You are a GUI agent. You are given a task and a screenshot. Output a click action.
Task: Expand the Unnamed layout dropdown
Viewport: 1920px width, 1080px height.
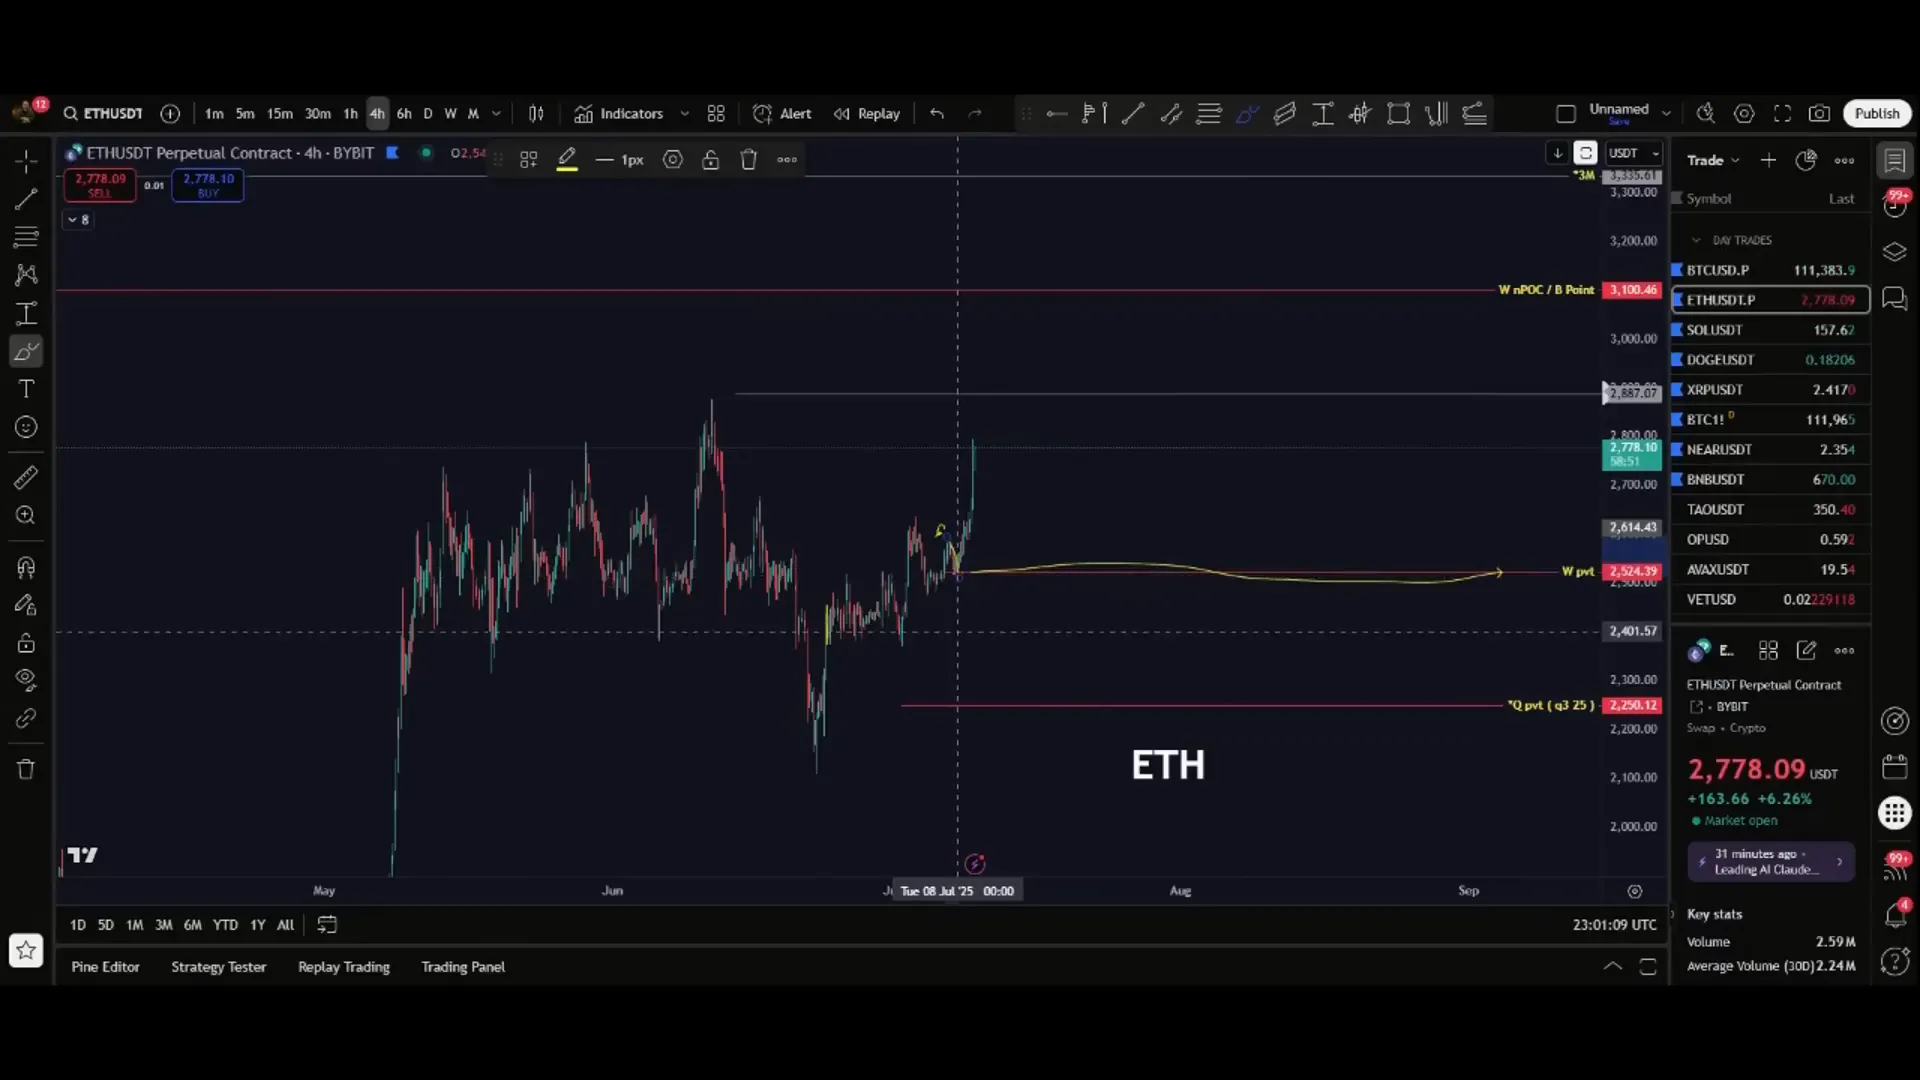[1666, 114]
